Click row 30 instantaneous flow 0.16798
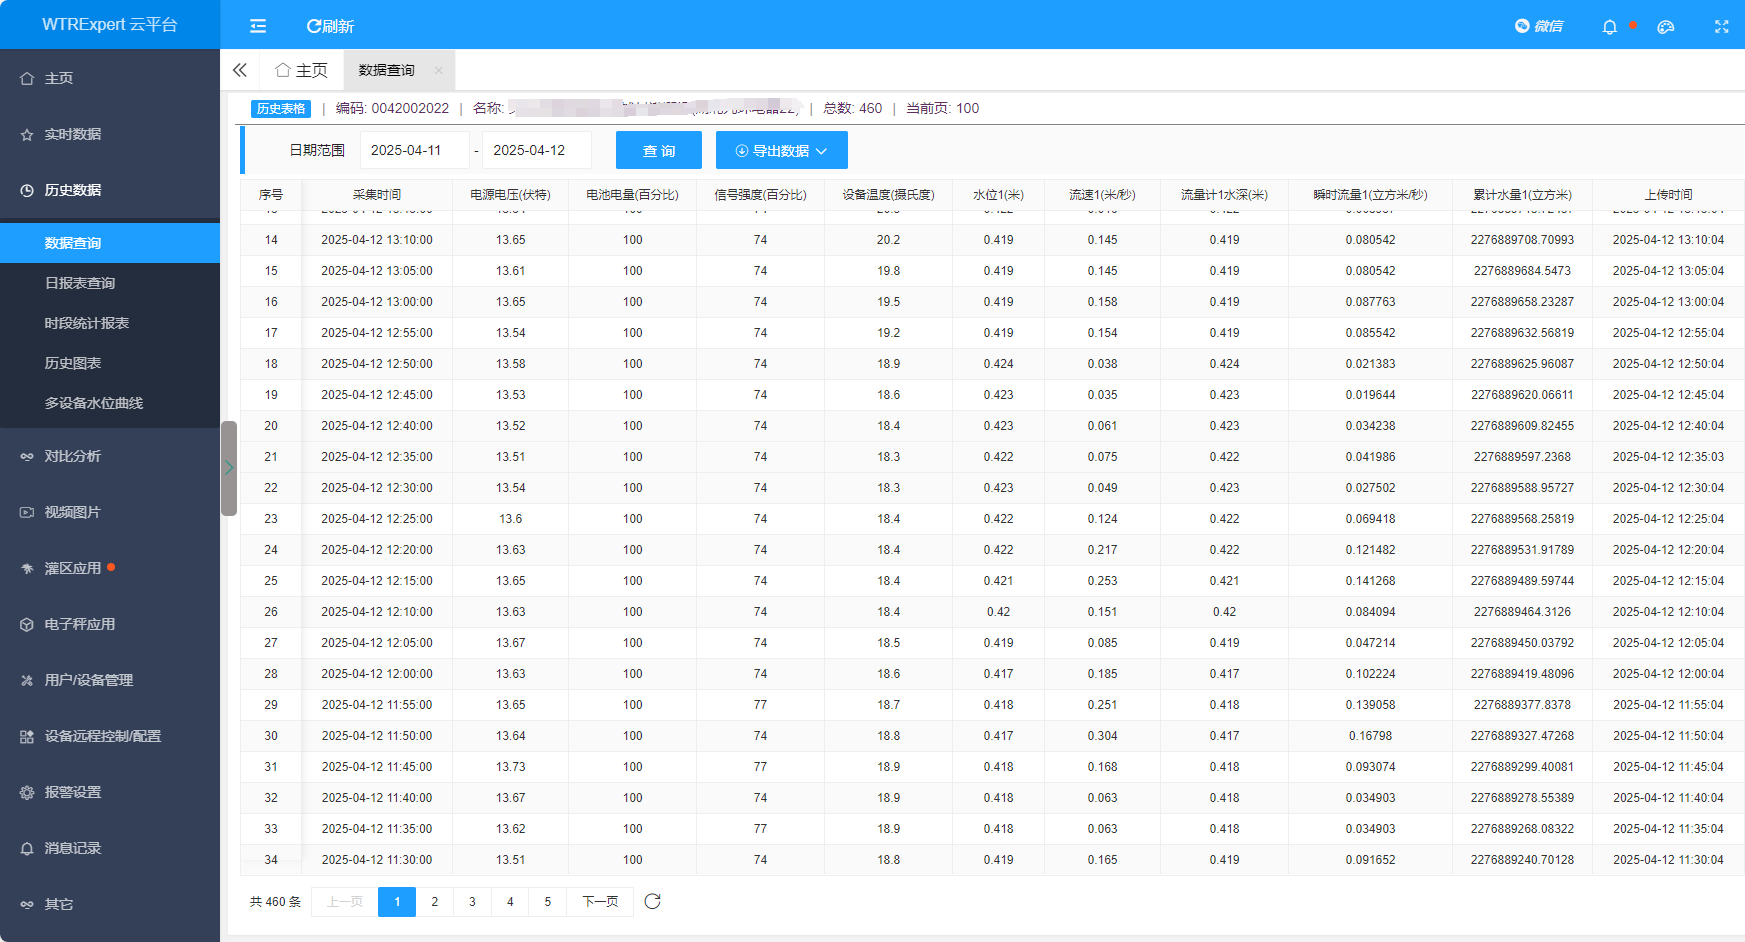Screen dimensions: 1745x942 pos(1370,736)
